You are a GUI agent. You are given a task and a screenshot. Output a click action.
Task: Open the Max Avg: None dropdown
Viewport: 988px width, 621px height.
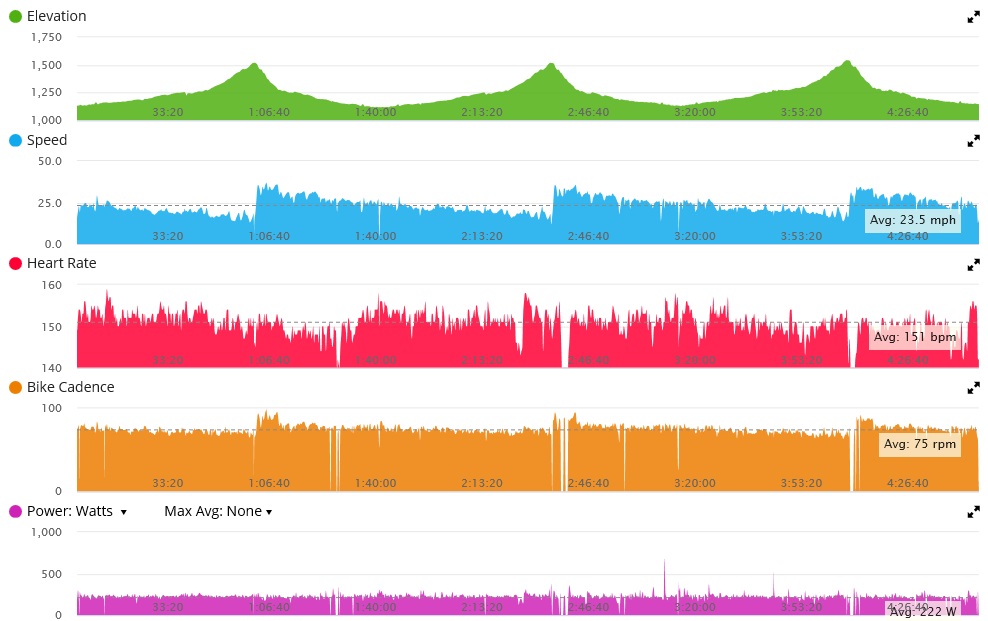(x=218, y=511)
